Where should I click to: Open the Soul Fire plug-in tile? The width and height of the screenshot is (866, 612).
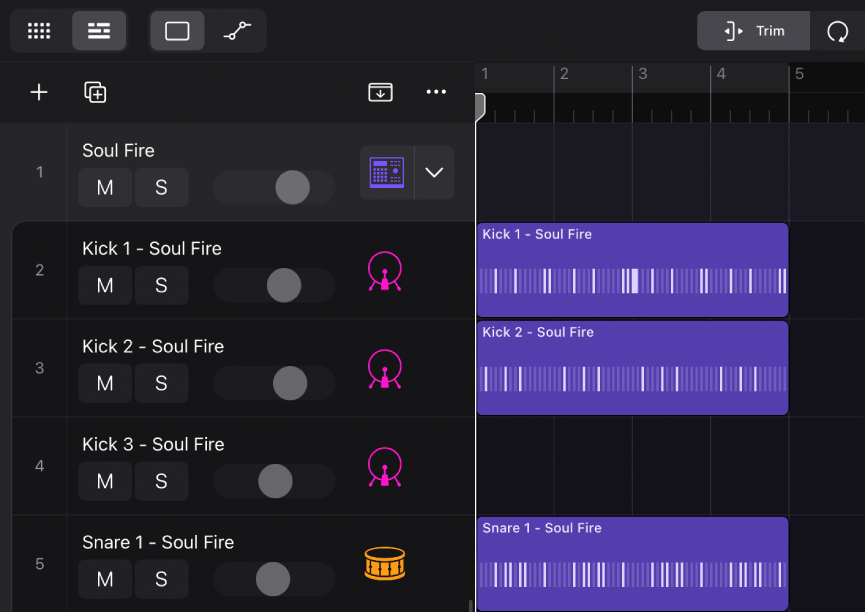[385, 172]
